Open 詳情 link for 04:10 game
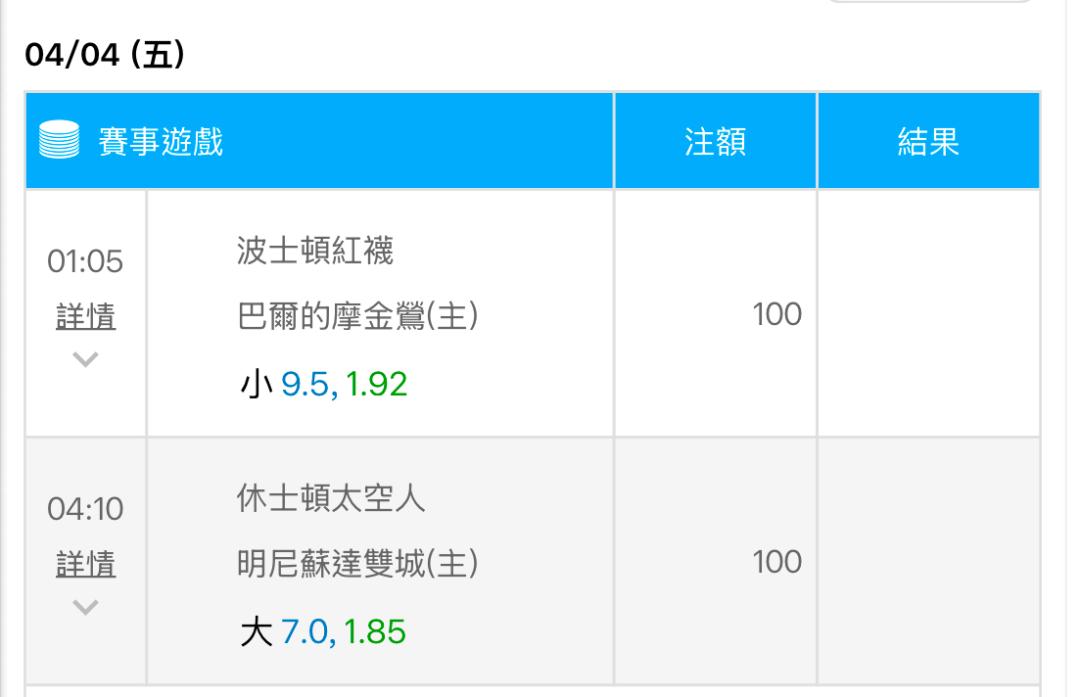 pyautogui.click(x=85, y=564)
